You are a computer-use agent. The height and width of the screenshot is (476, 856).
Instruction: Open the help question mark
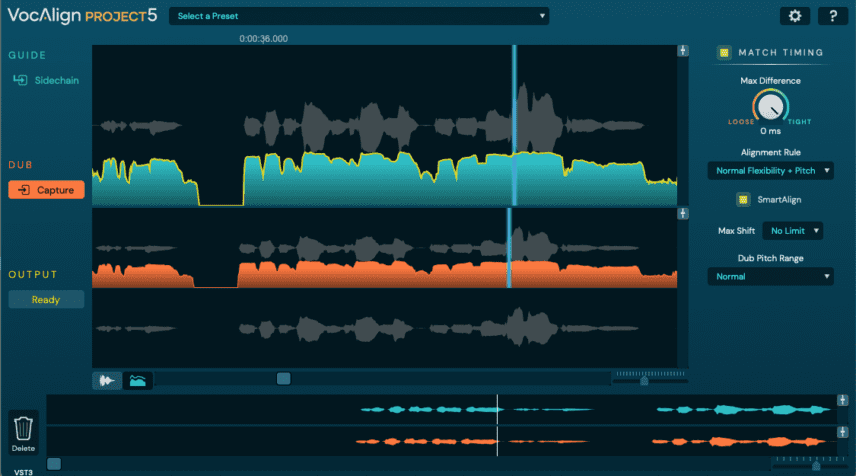click(x=833, y=16)
